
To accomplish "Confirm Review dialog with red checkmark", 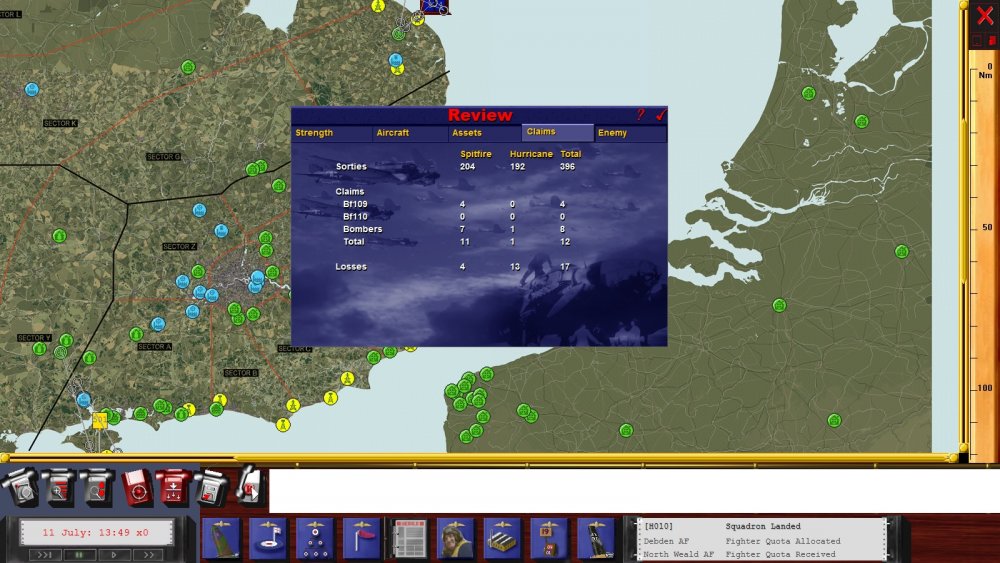I will 660,115.
